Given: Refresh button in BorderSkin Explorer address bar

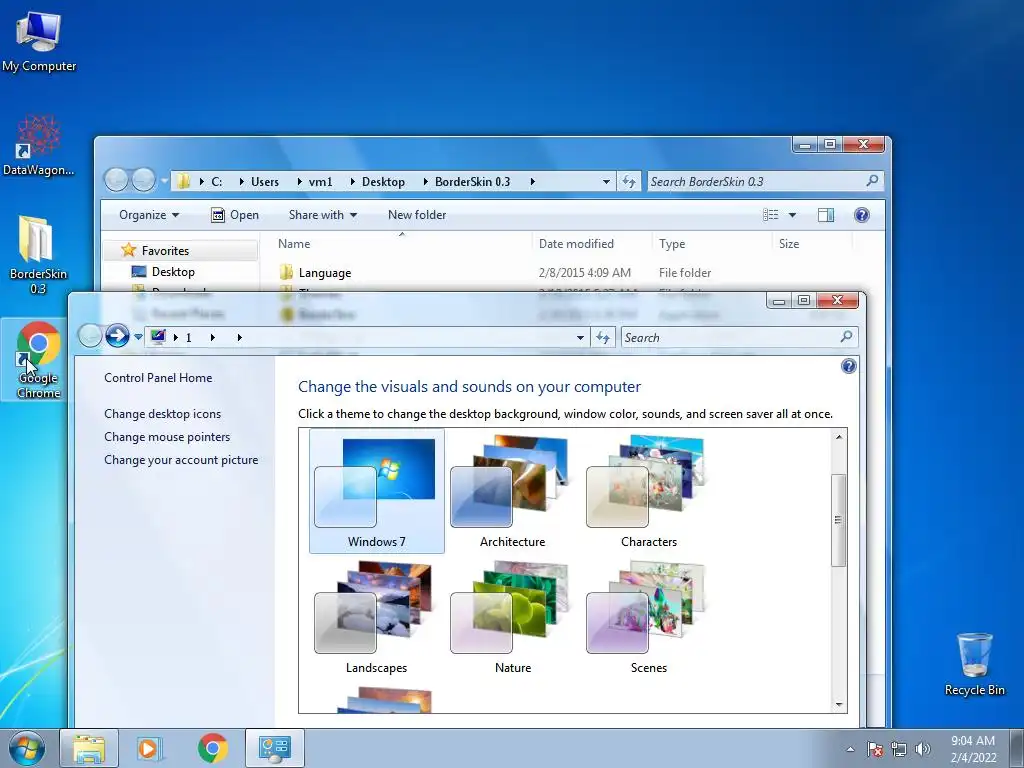Looking at the screenshot, I should point(628,182).
